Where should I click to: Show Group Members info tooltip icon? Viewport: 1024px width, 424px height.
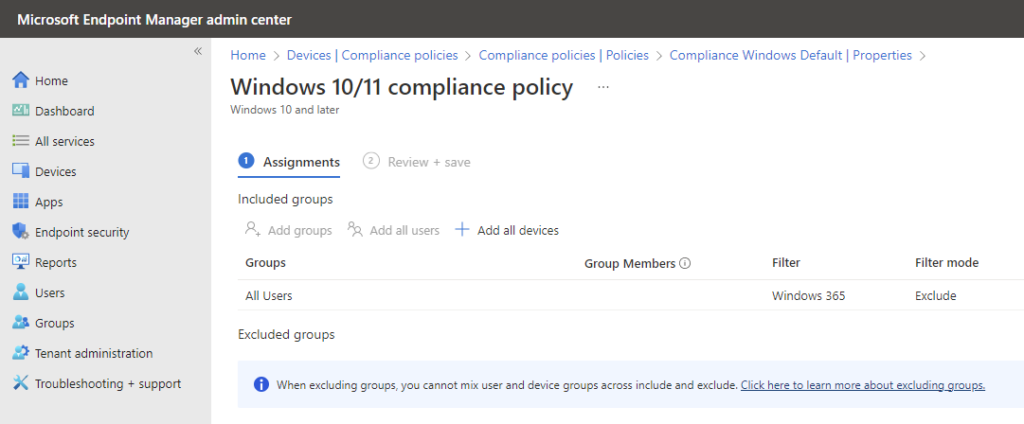point(685,263)
